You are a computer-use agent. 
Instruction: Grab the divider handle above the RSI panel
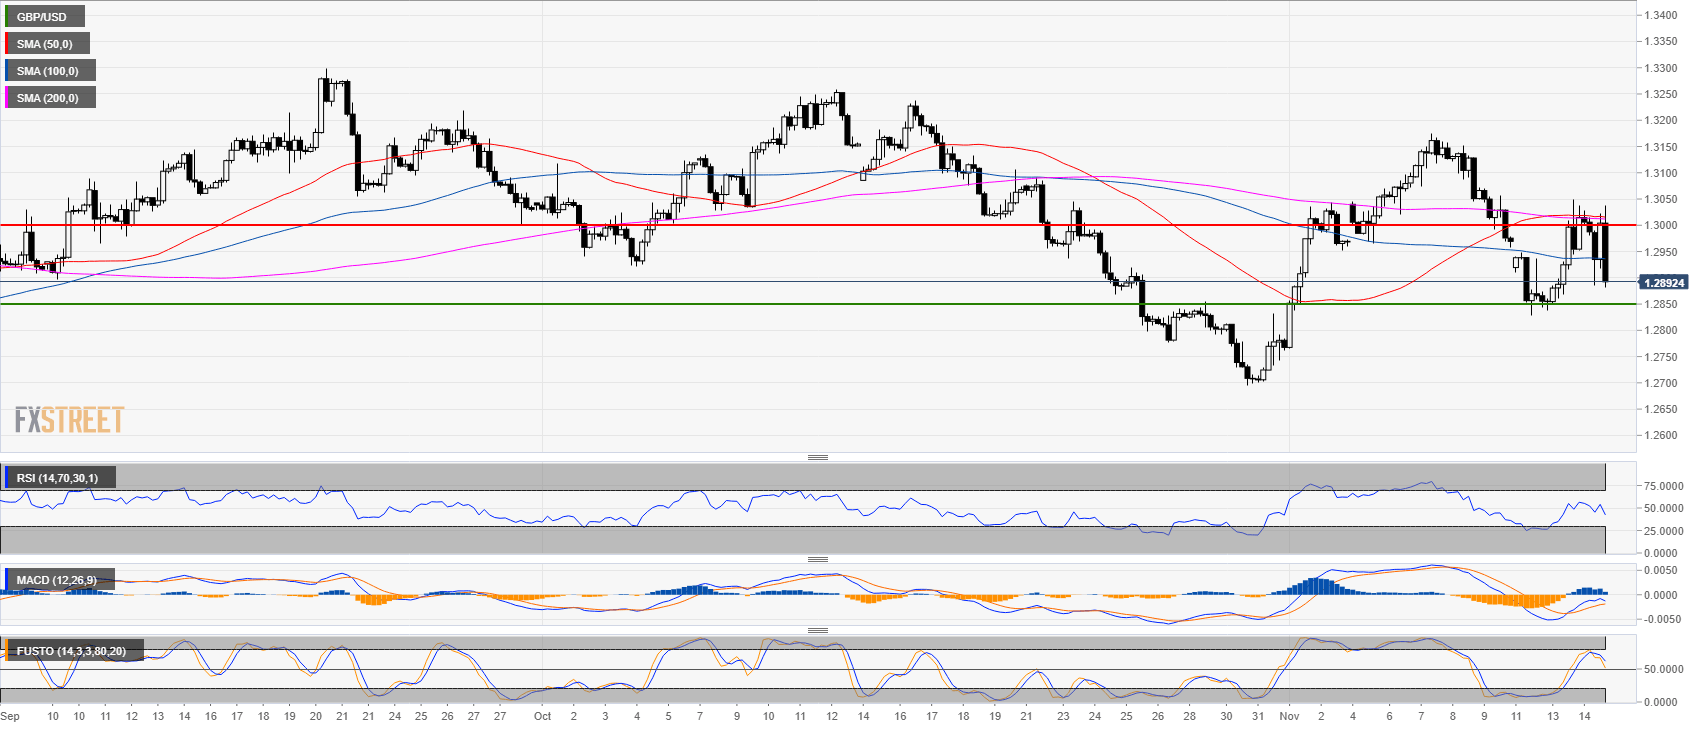[x=818, y=457]
